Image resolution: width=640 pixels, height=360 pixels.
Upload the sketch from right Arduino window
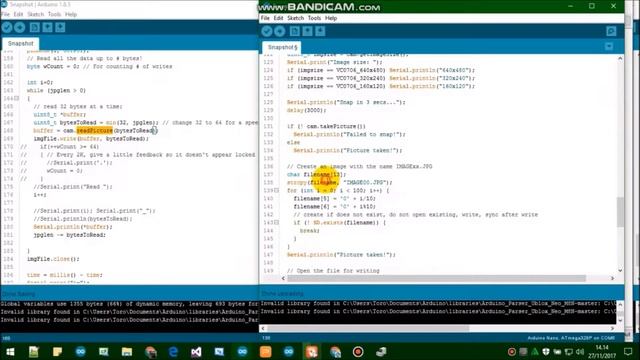tap(280, 31)
